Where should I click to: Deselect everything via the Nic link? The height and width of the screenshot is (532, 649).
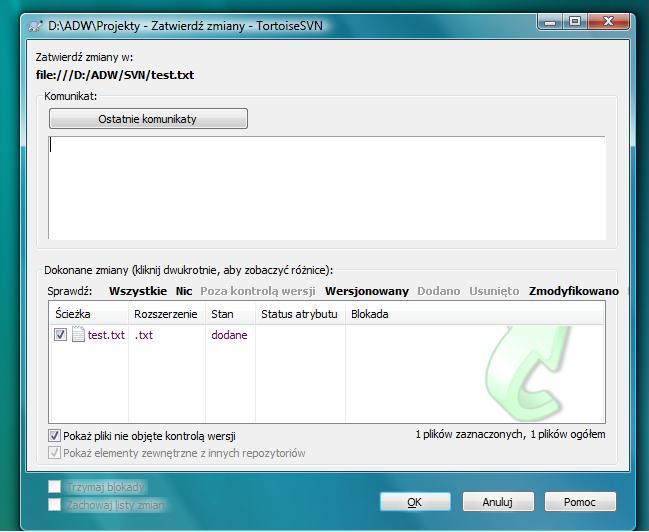pyautogui.click(x=184, y=291)
